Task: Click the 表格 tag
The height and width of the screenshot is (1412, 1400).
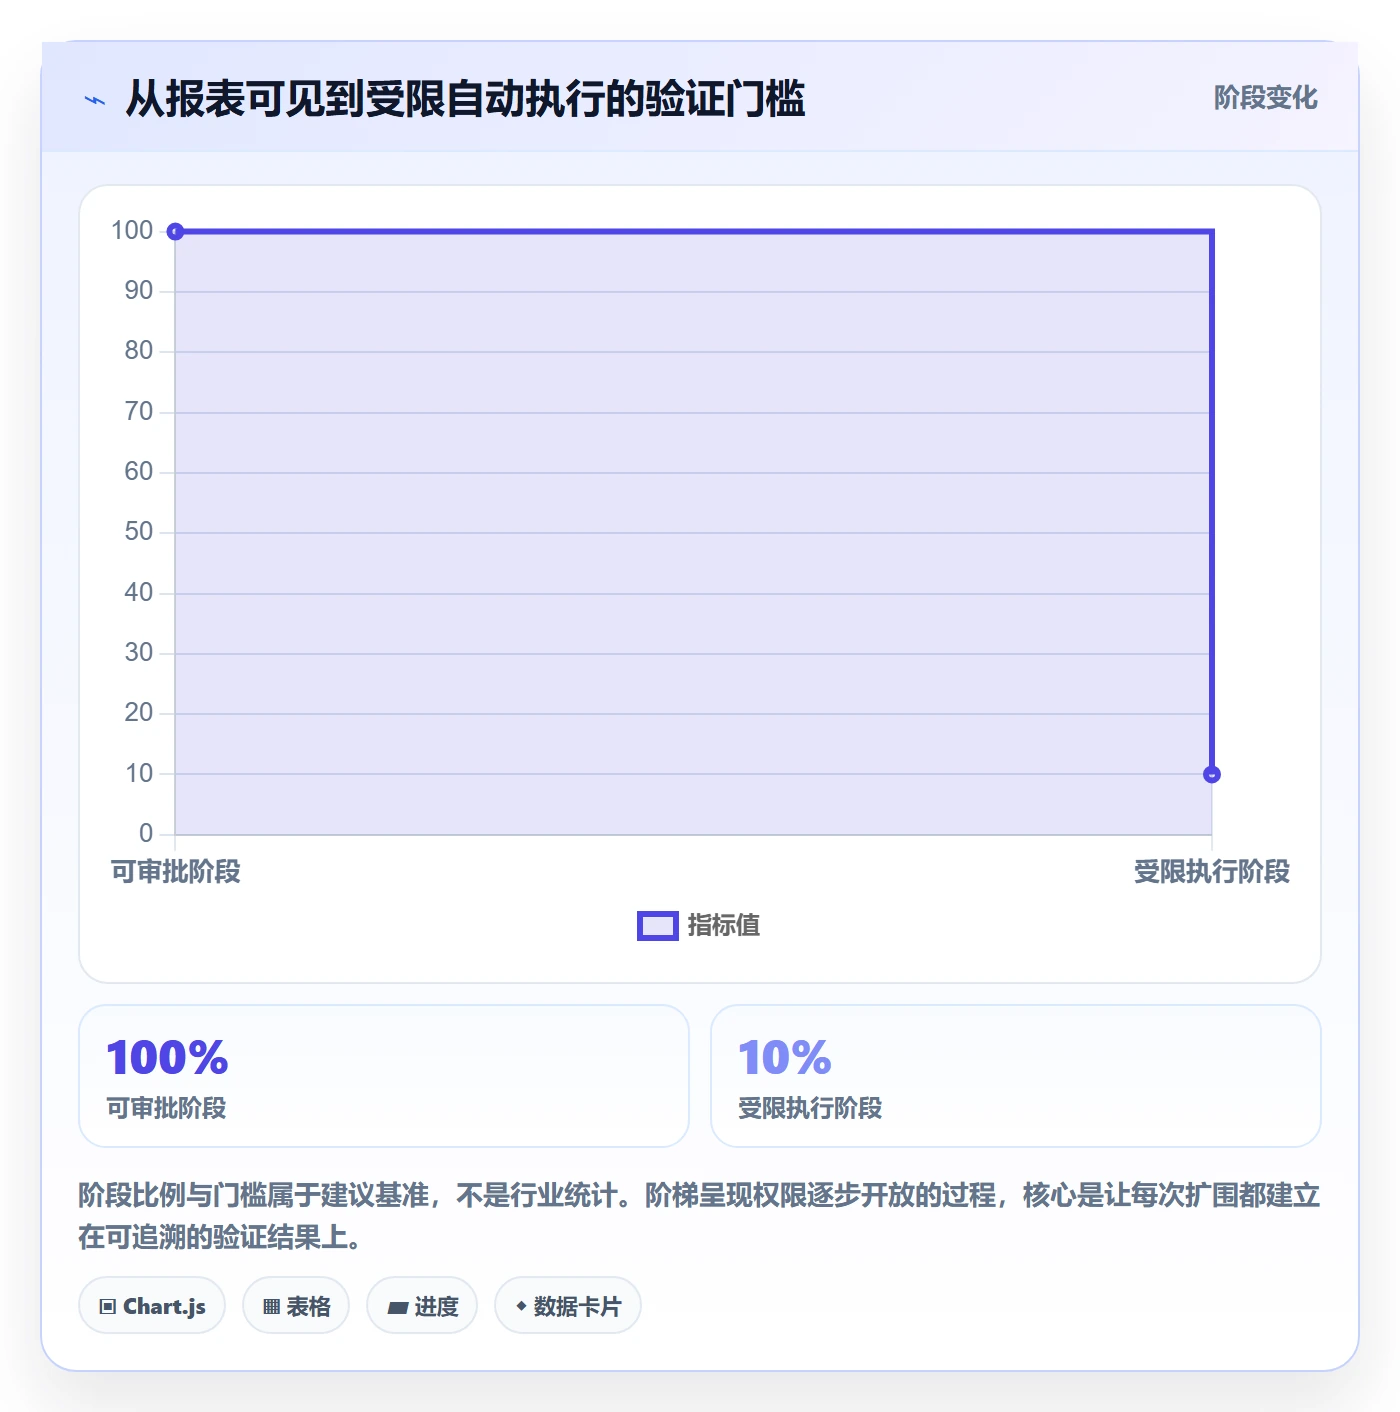Action: [x=296, y=1306]
